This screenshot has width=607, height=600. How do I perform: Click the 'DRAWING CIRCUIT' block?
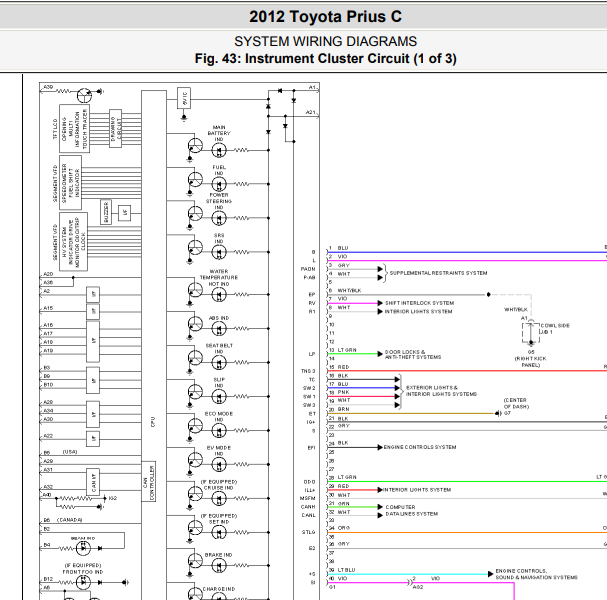tap(115, 129)
